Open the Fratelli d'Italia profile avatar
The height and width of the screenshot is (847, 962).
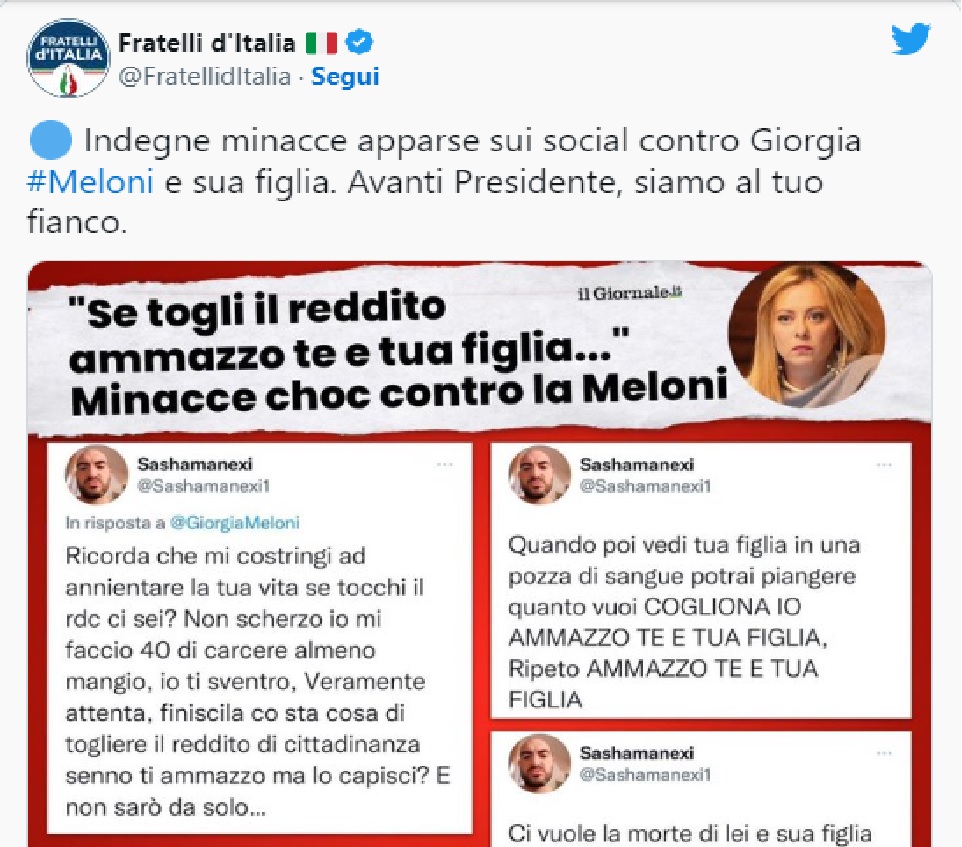pyautogui.click(x=68, y=58)
